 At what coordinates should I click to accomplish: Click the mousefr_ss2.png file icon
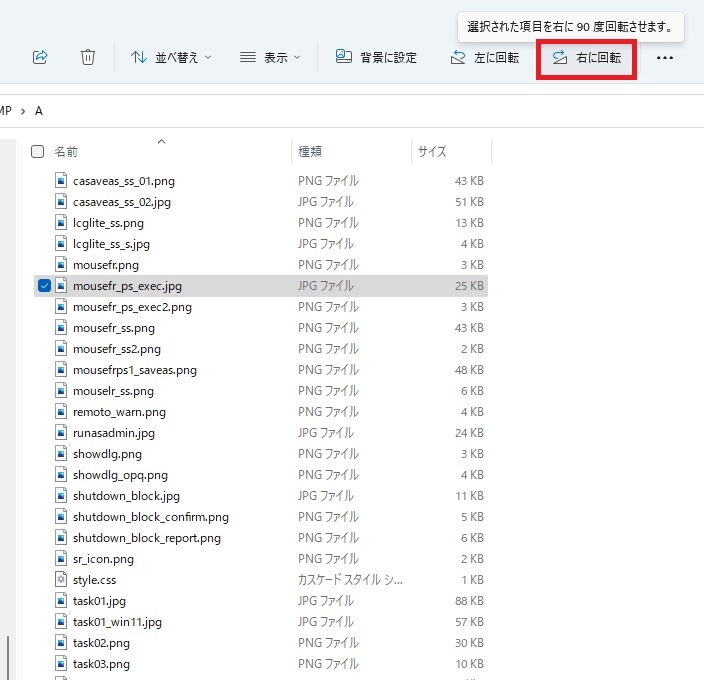point(61,349)
